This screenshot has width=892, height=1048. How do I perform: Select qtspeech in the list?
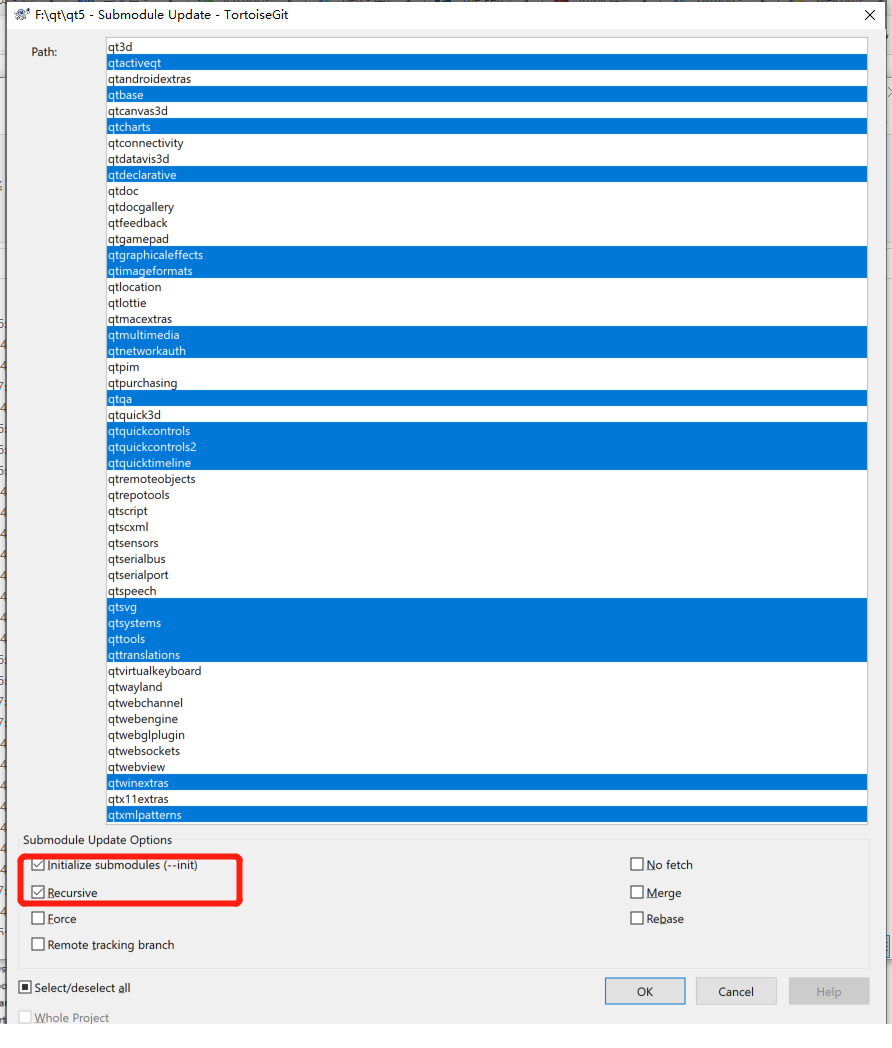click(x=486, y=591)
